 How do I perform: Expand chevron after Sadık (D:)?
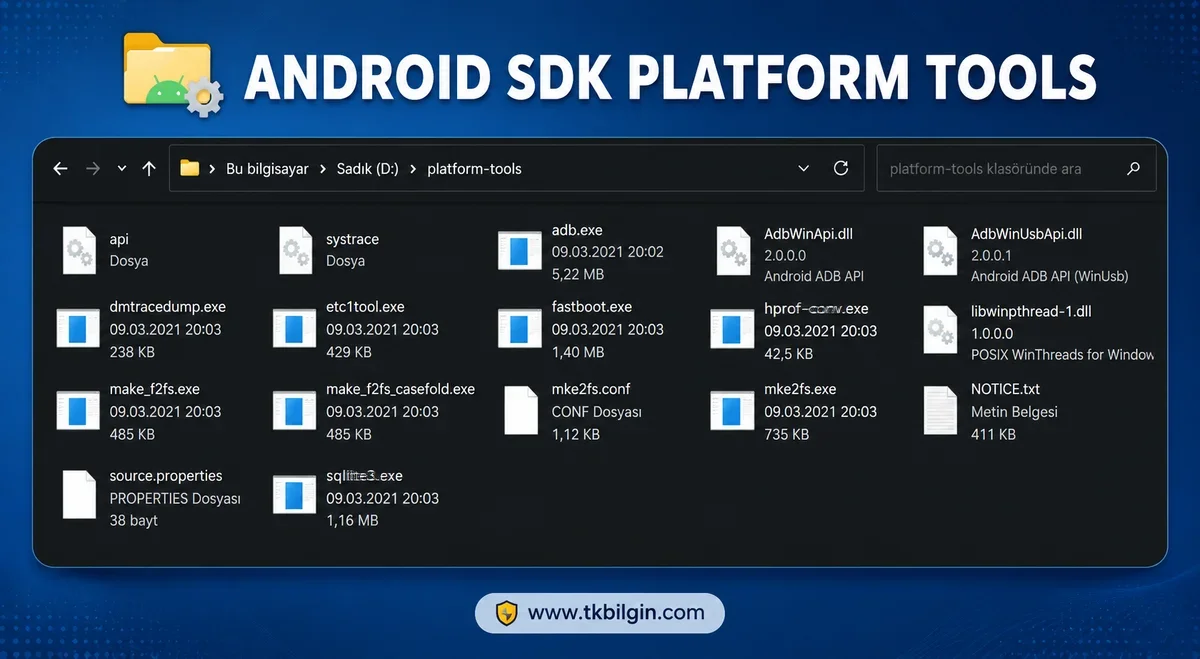click(x=414, y=169)
